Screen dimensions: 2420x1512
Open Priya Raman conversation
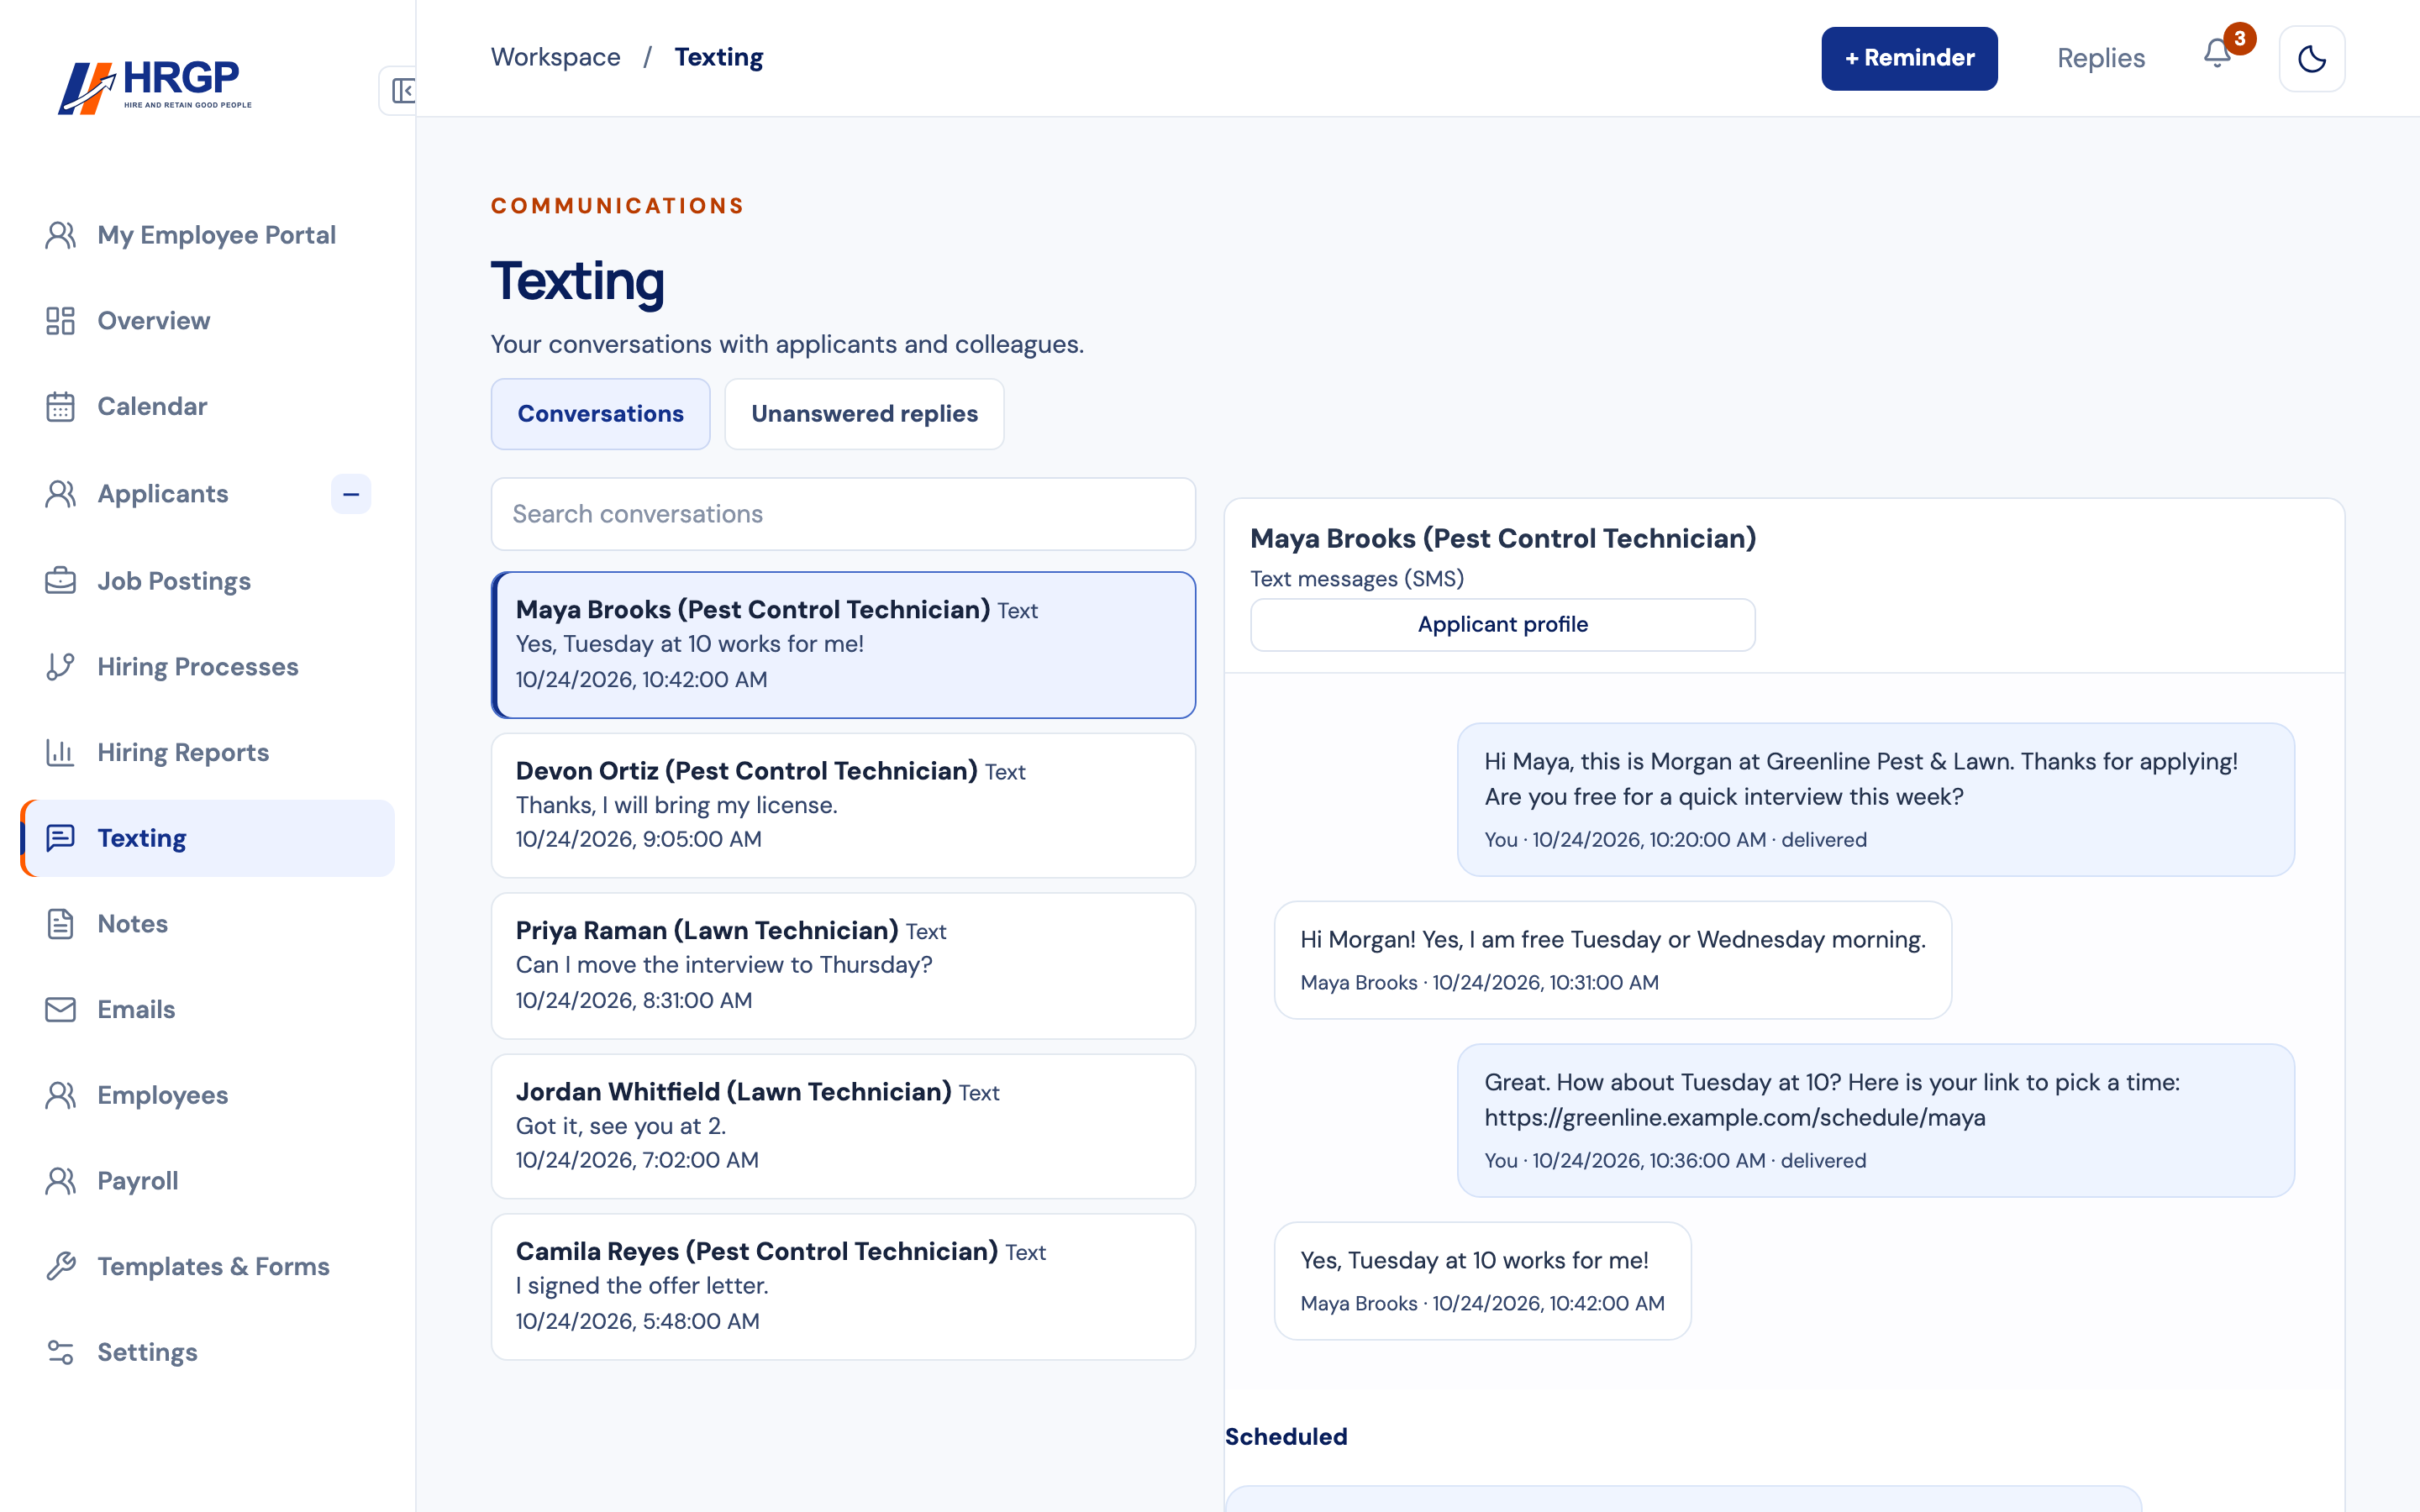pos(843,966)
